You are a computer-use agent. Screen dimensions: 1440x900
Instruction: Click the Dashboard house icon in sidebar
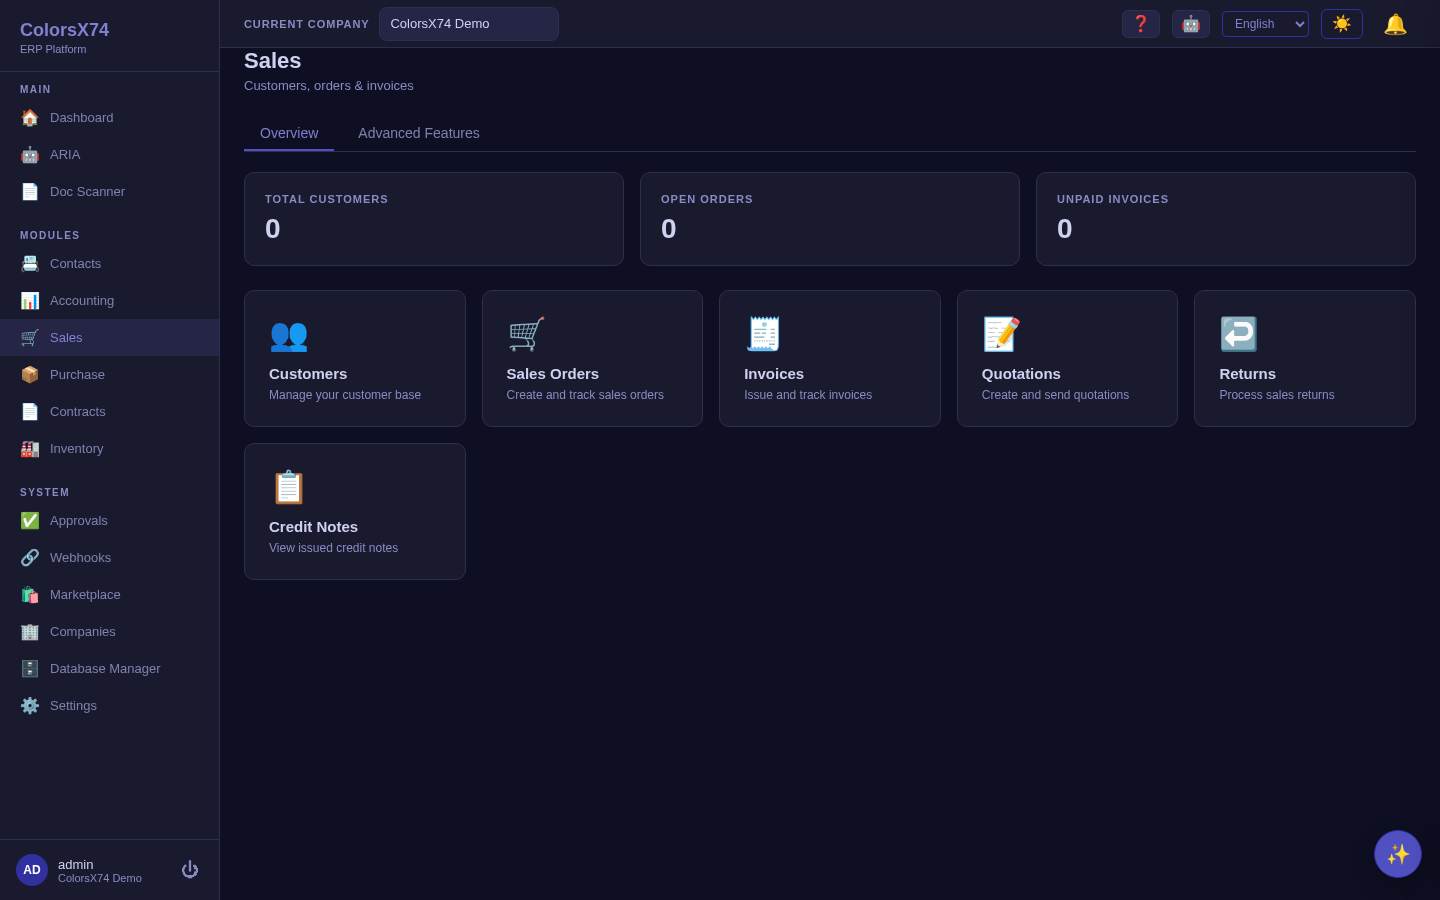click(x=30, y=118)
